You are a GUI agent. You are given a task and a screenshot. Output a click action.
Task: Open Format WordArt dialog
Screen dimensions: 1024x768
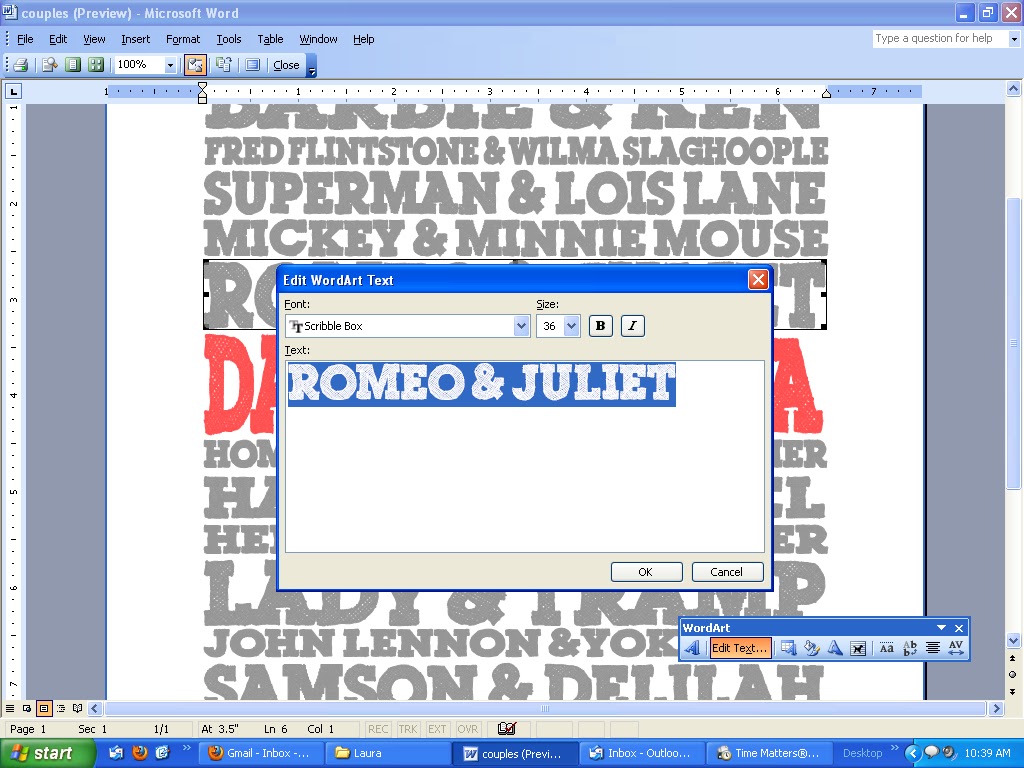pyautogui.click(x=811, y=648)
